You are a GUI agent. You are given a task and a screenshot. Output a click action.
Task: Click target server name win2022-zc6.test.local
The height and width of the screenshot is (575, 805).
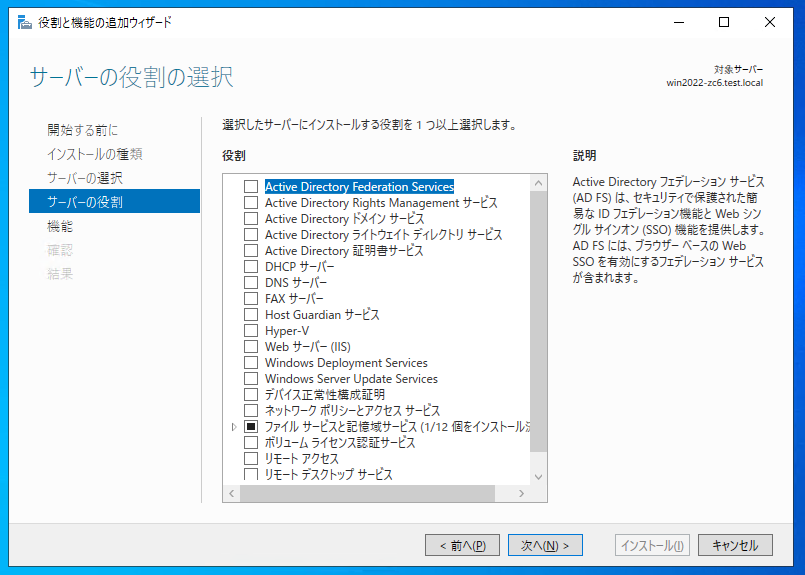click(x=715, y=83)
